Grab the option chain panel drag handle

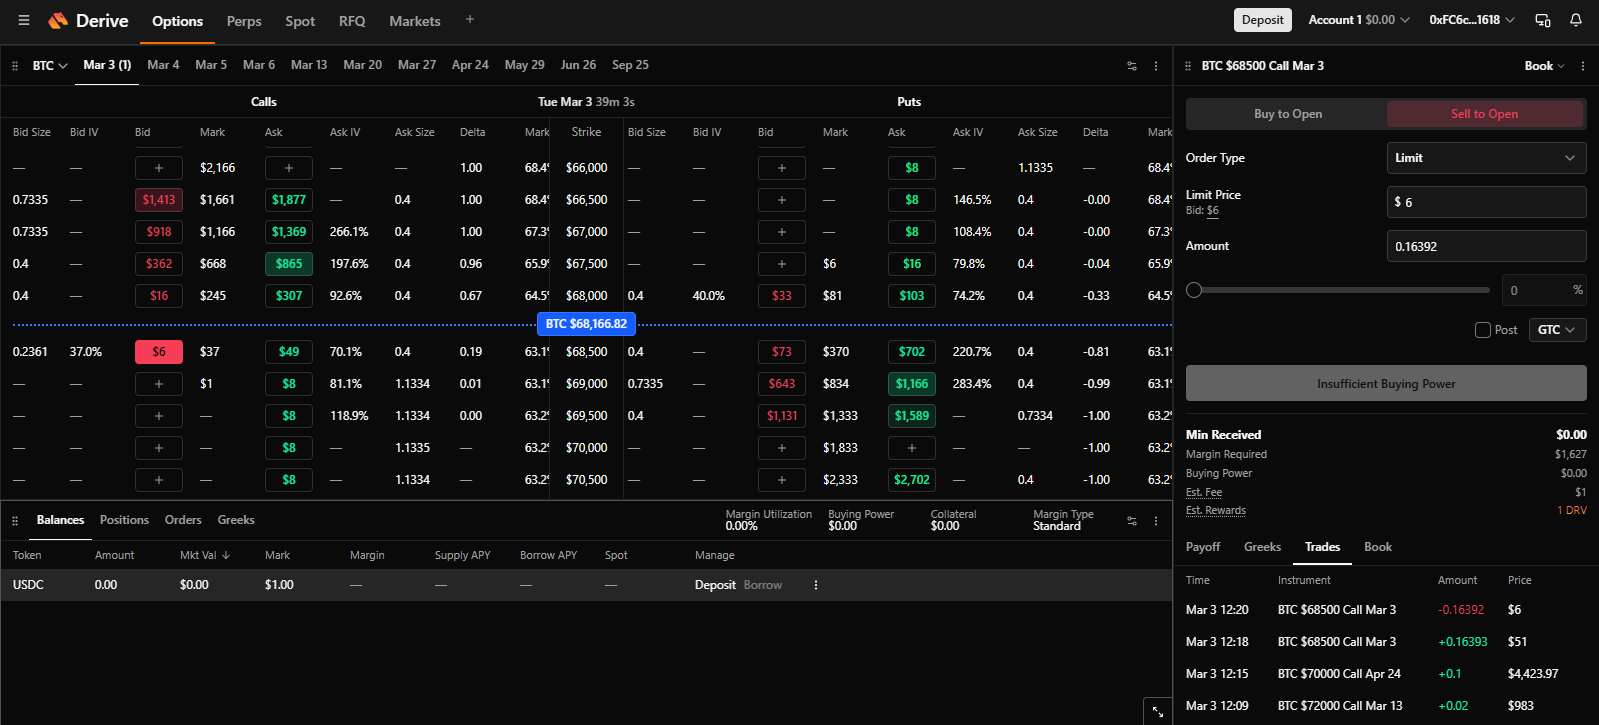15,66
